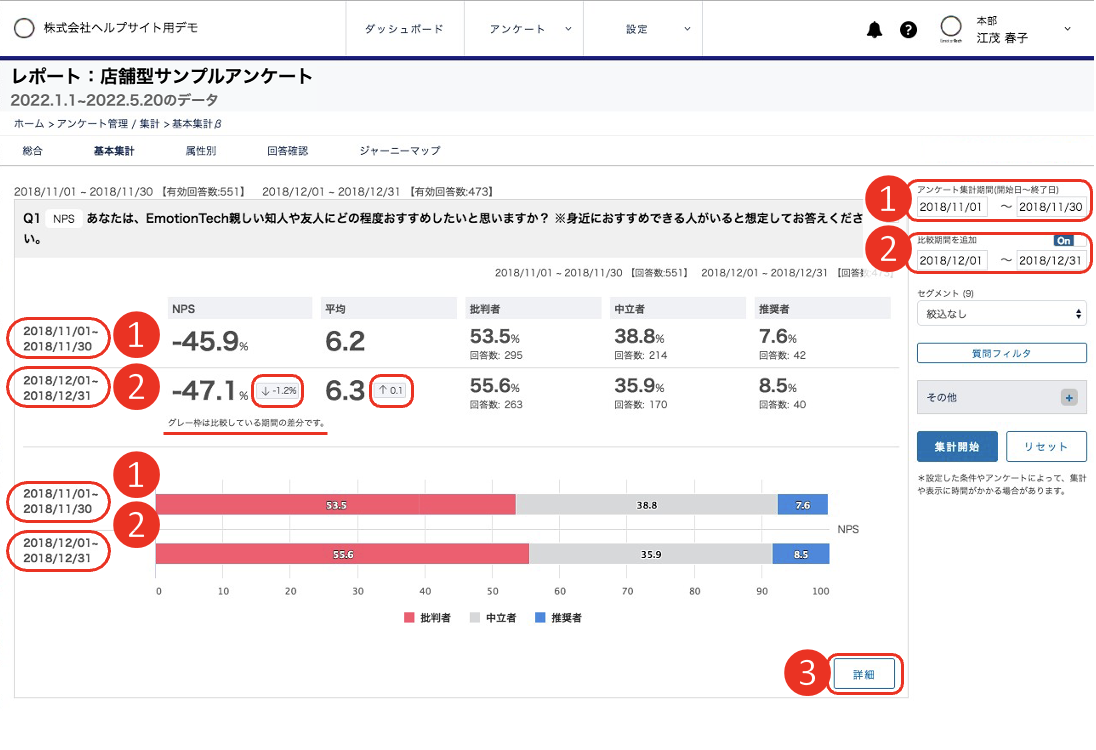Click the plus icon on その他 panel
1096x750 pixels.
point(1069,397)
